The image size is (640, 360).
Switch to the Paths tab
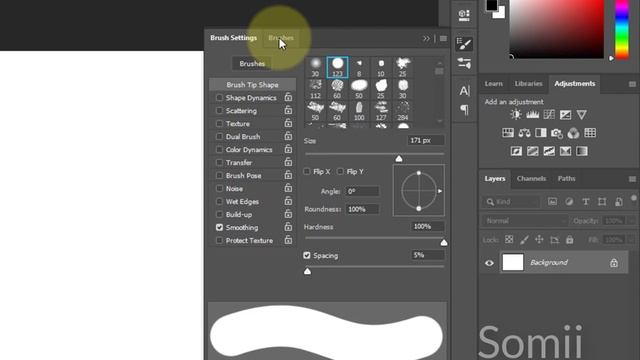point(566,179)
